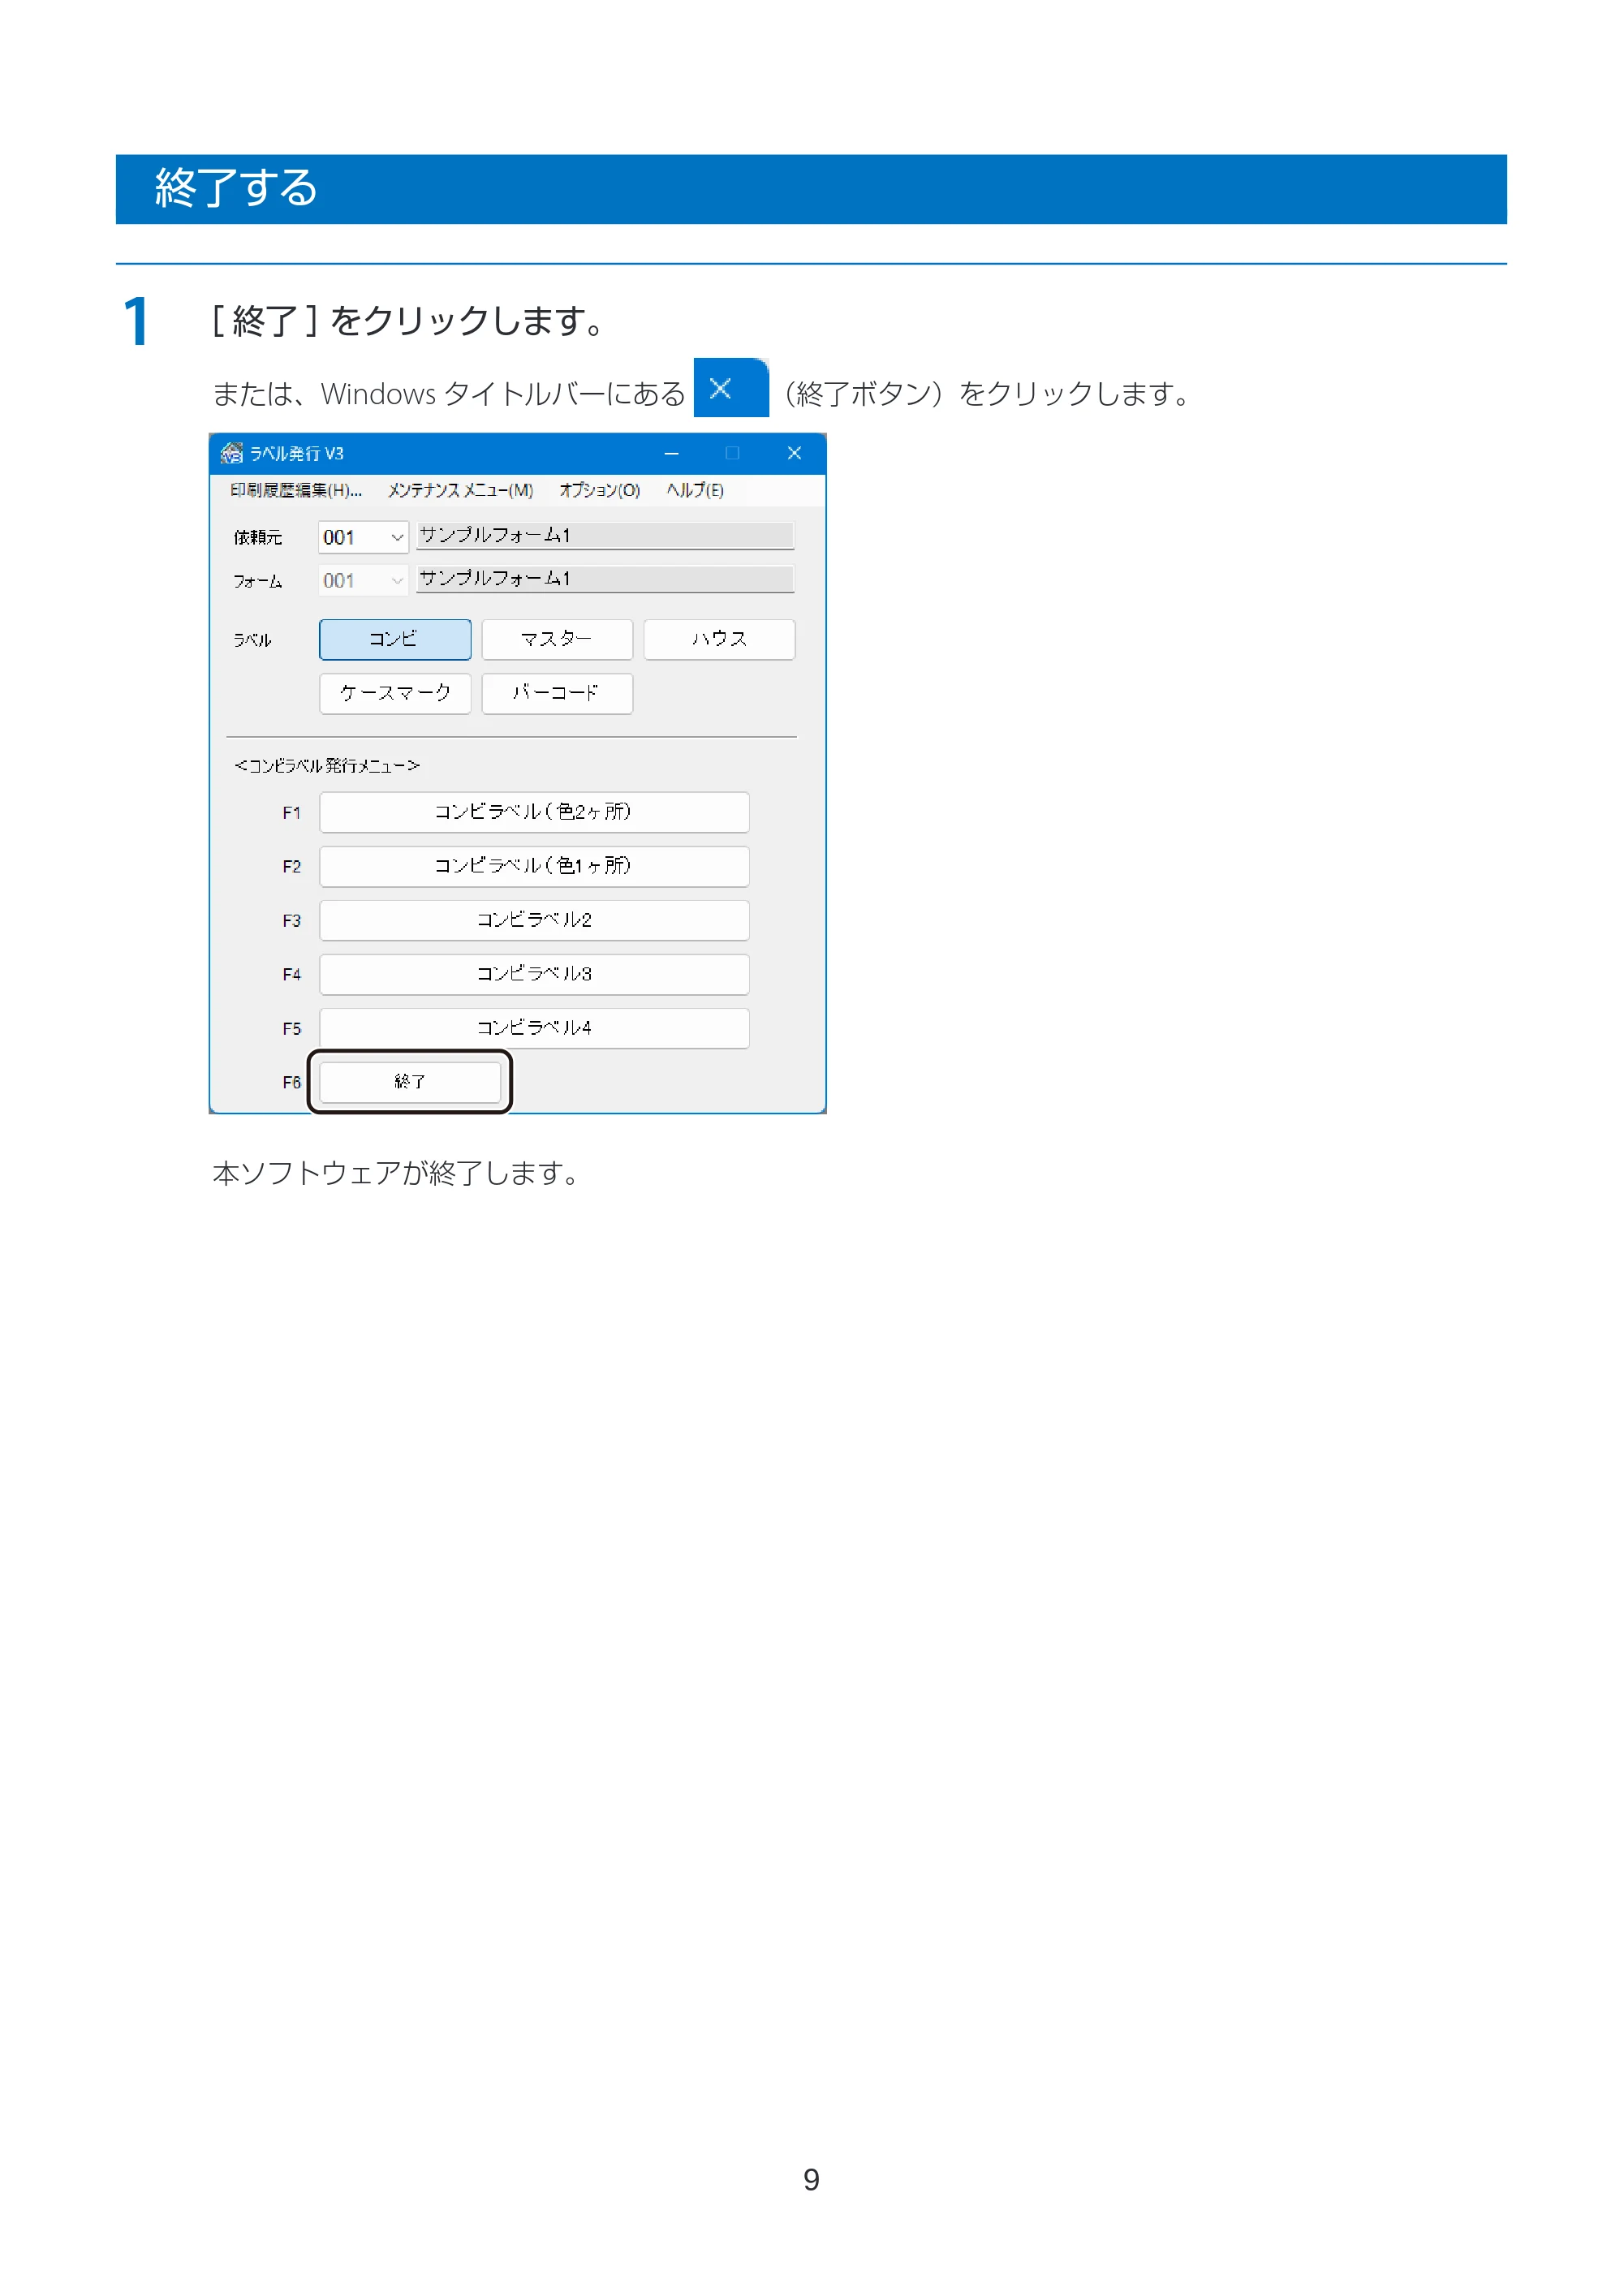Click the page number 9
The width and height of the screenshot is (1624, 2296).
[811, 2180]
